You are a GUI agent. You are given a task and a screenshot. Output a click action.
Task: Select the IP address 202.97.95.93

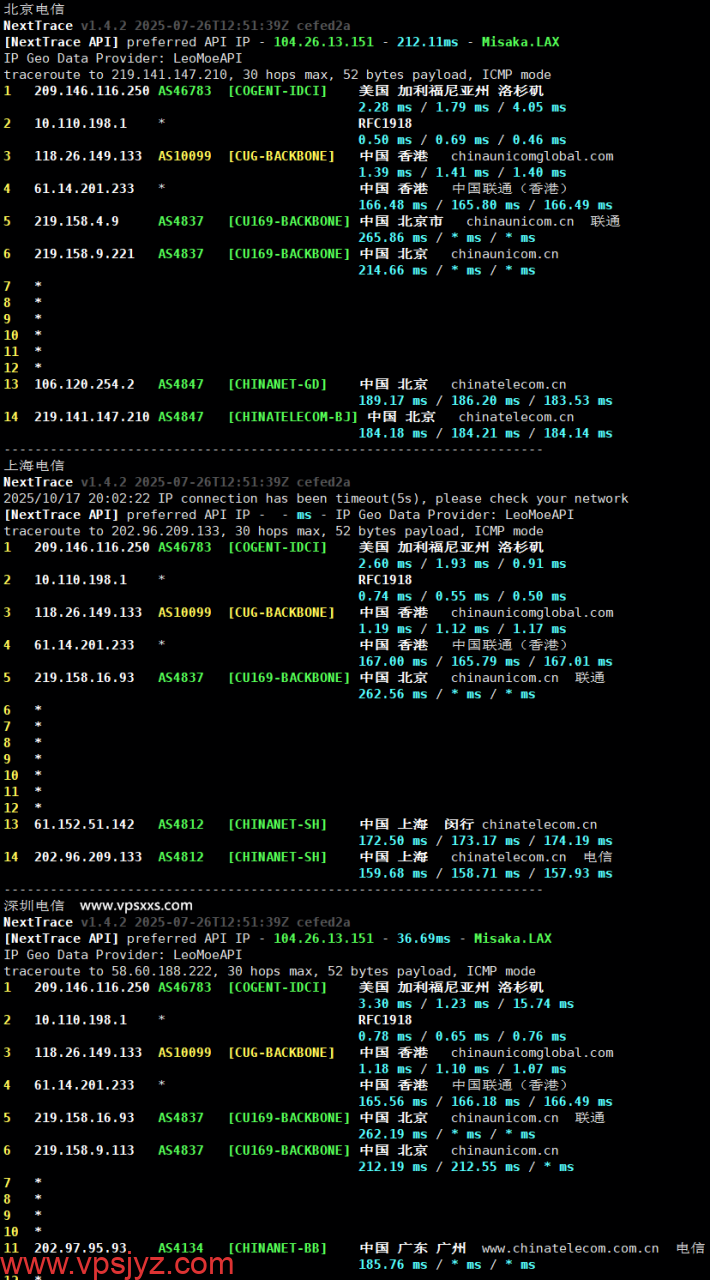tap(82, 1248)
